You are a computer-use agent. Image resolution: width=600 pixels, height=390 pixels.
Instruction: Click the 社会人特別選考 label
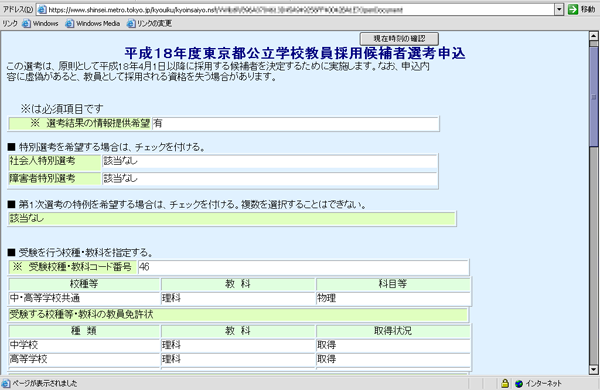pyautogui.click(x=54, y=161)
